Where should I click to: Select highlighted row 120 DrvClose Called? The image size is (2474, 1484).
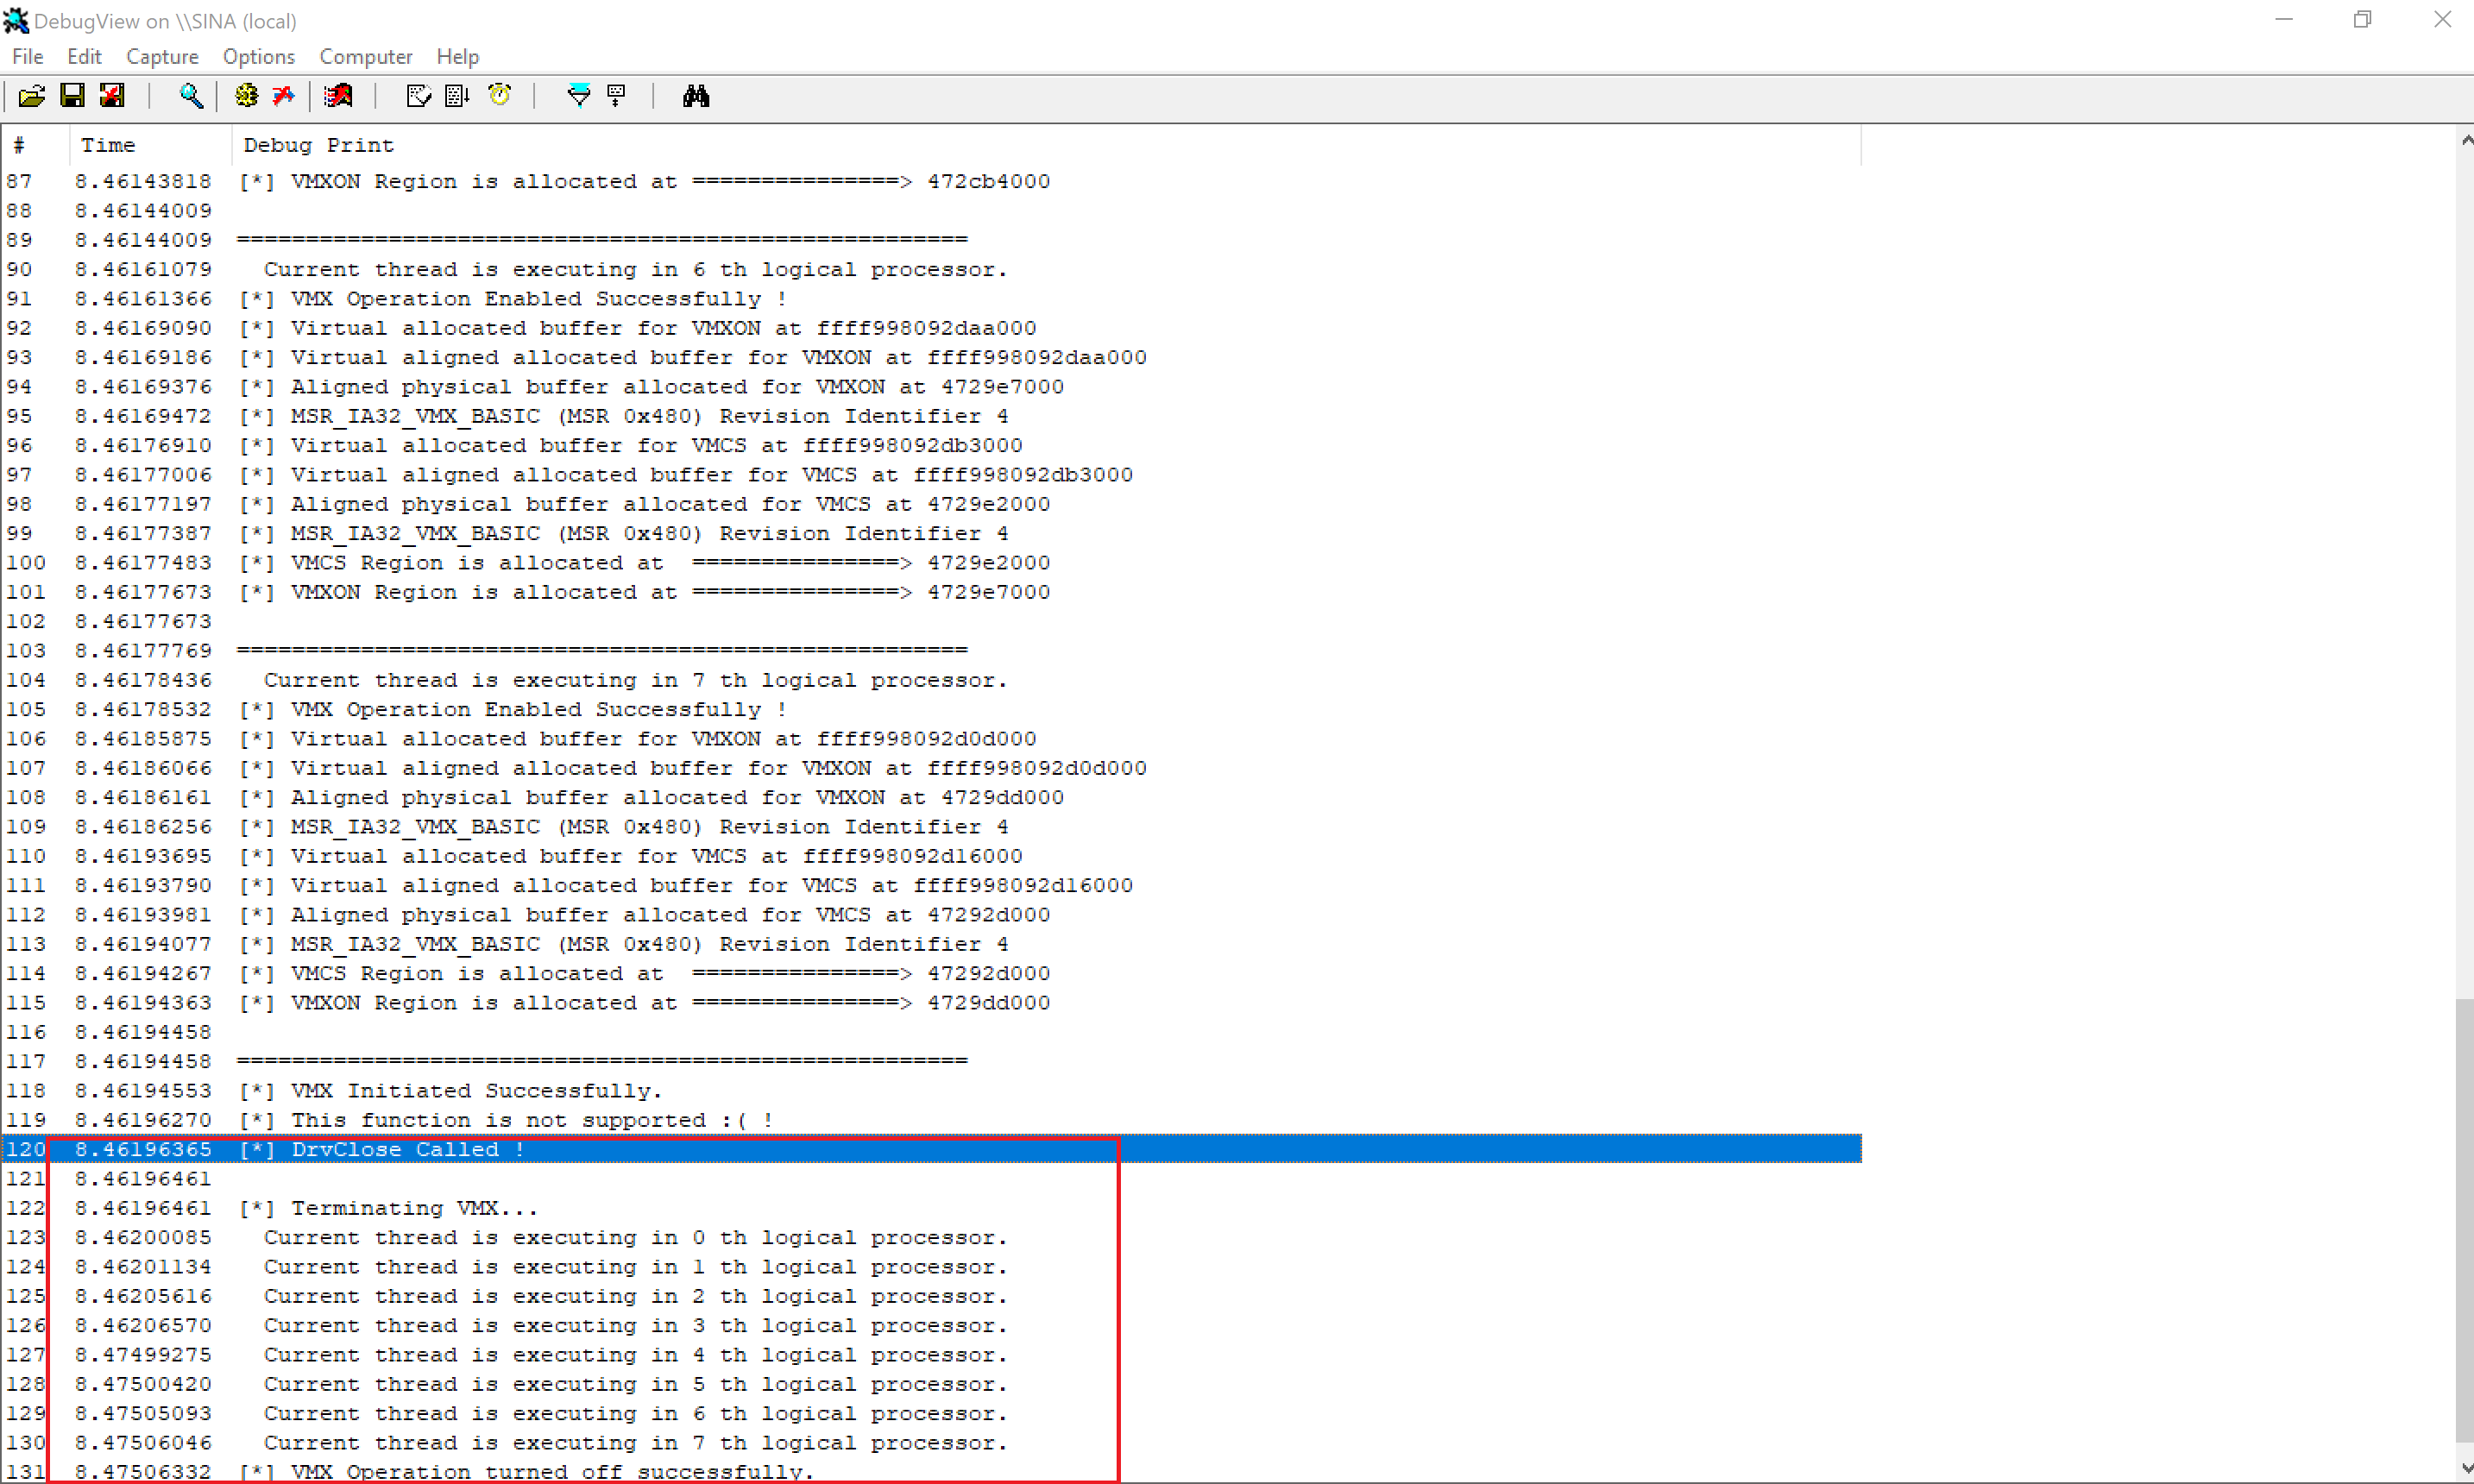pos(931,1150)
